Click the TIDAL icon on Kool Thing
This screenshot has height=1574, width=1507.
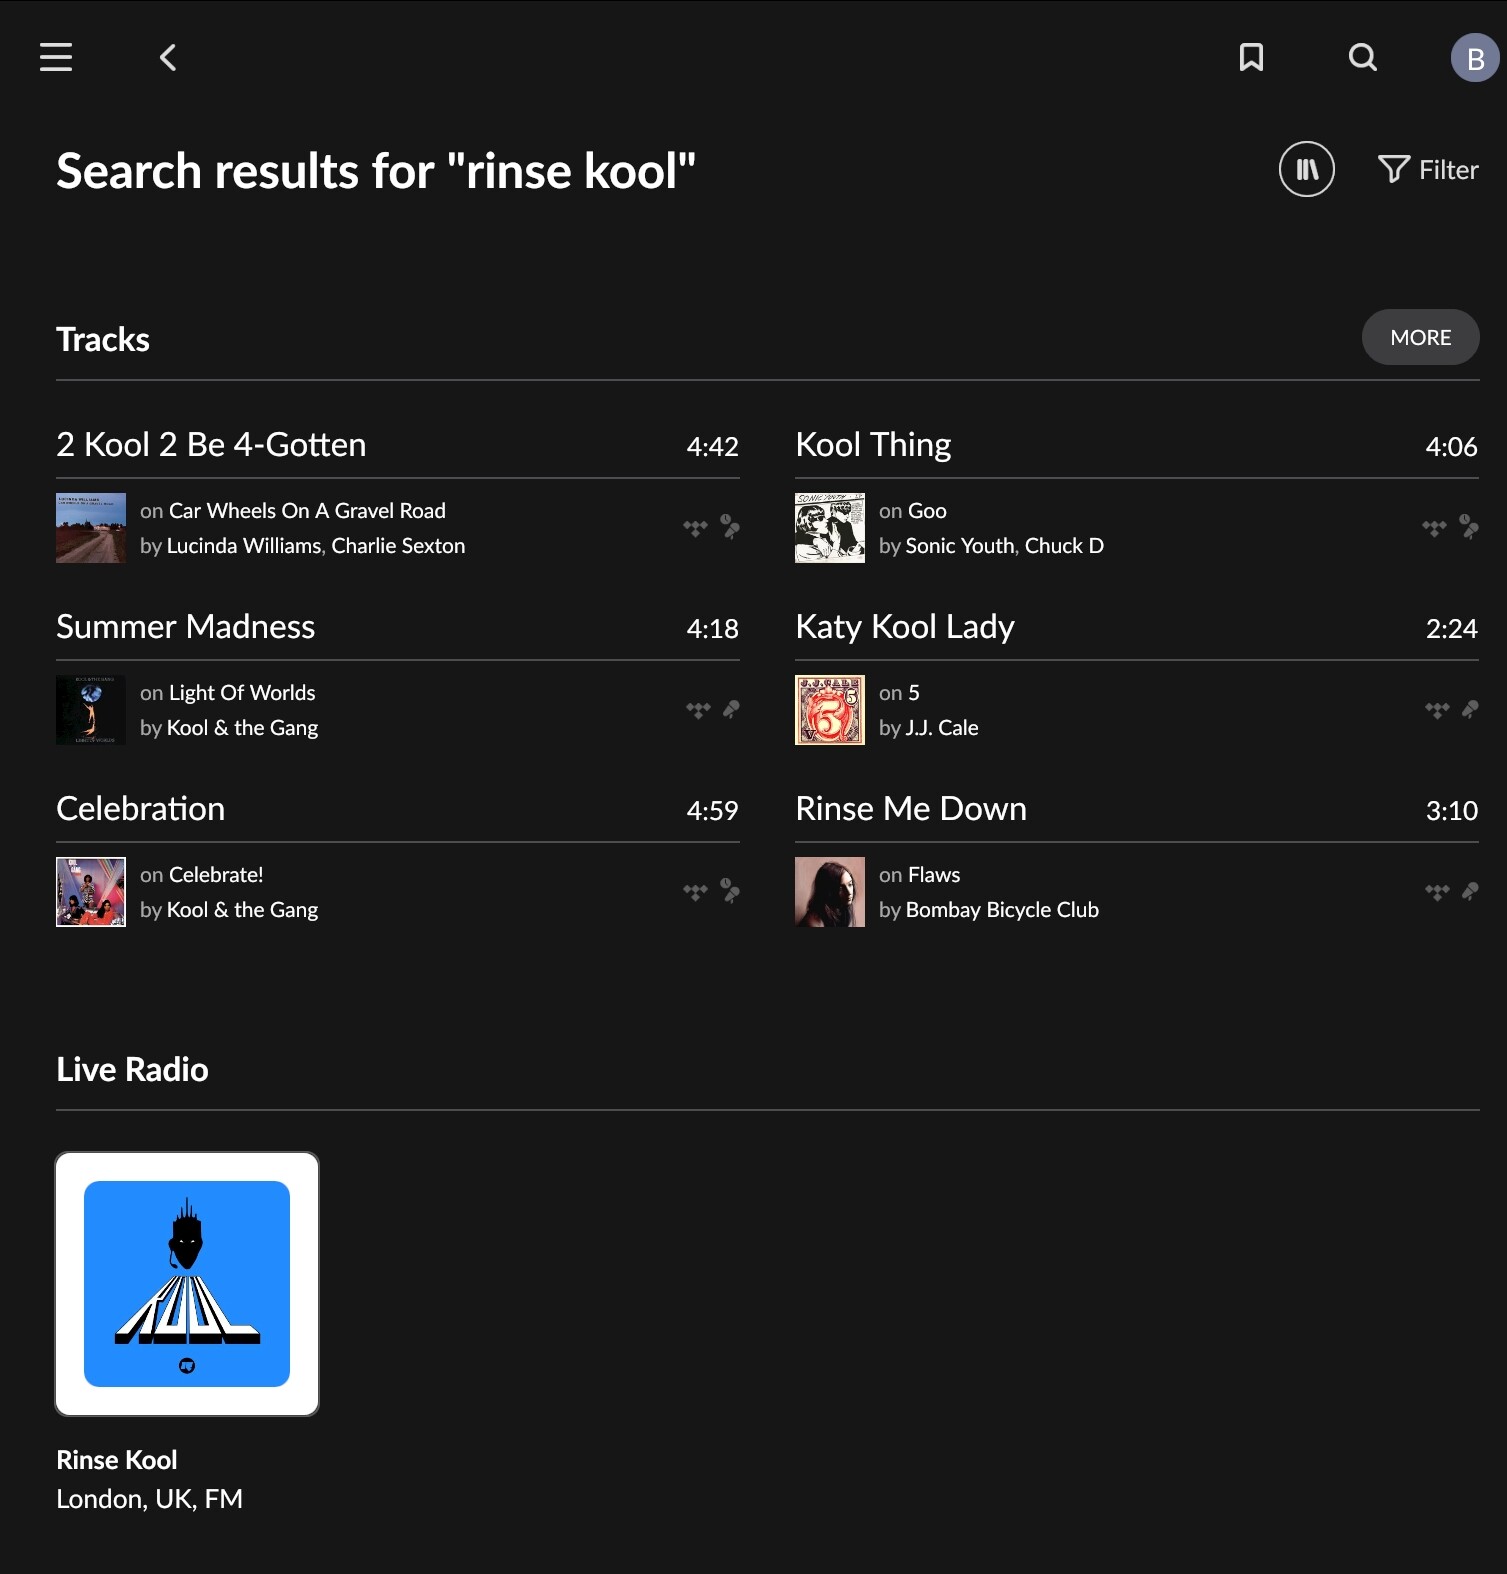[1434, 527]
